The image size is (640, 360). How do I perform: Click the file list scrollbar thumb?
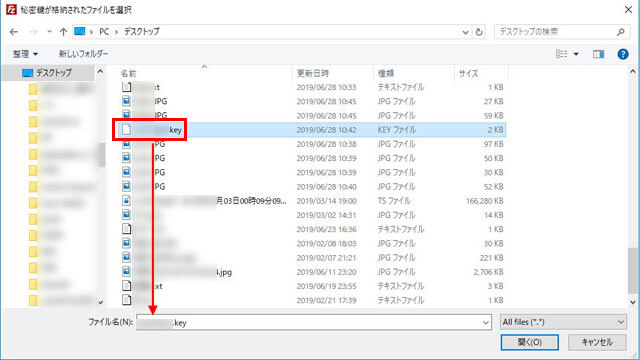click(x=633, y=269)
